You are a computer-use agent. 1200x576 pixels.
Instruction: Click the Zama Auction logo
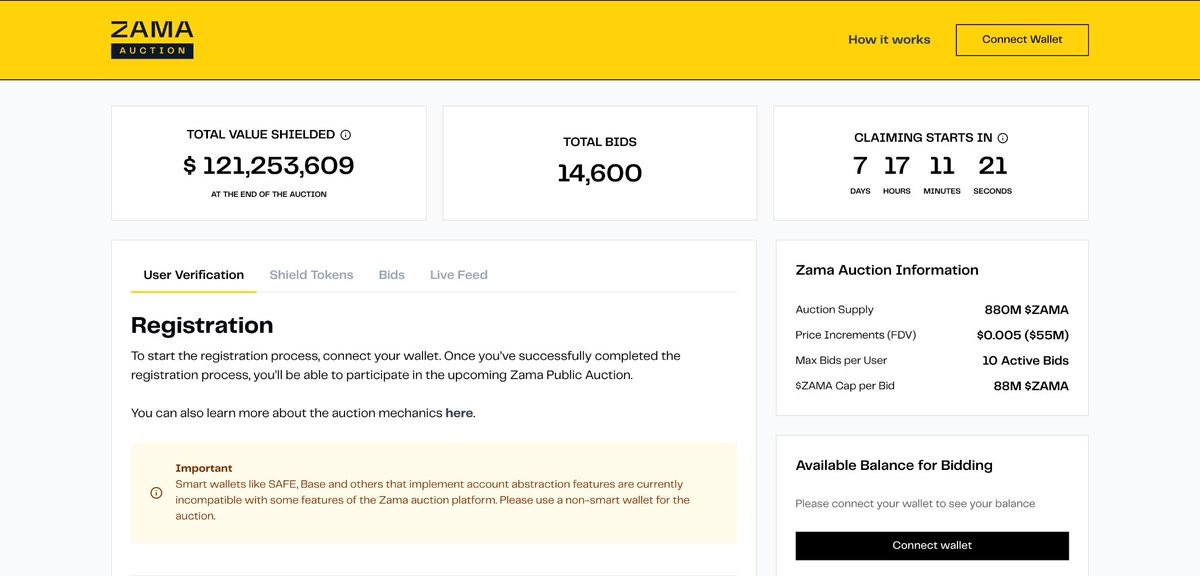click(x=152, y=40)
